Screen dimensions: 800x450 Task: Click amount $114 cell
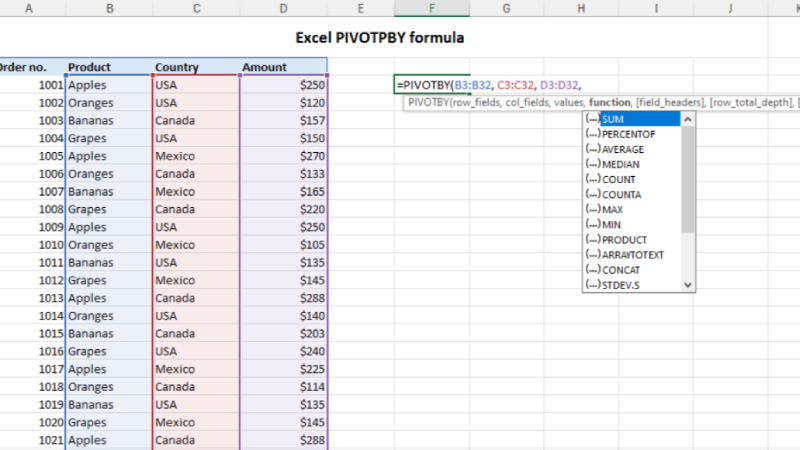coord(283,387)
